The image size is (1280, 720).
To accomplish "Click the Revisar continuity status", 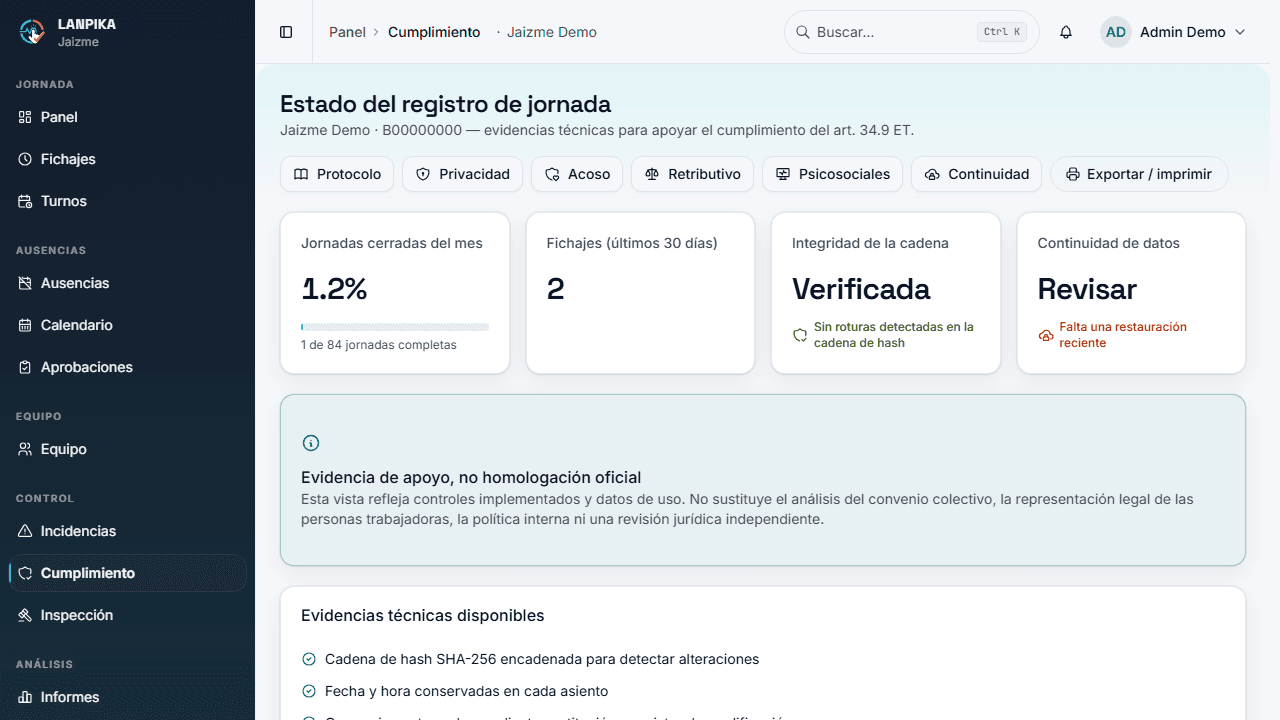I will tap(1087, 289).
